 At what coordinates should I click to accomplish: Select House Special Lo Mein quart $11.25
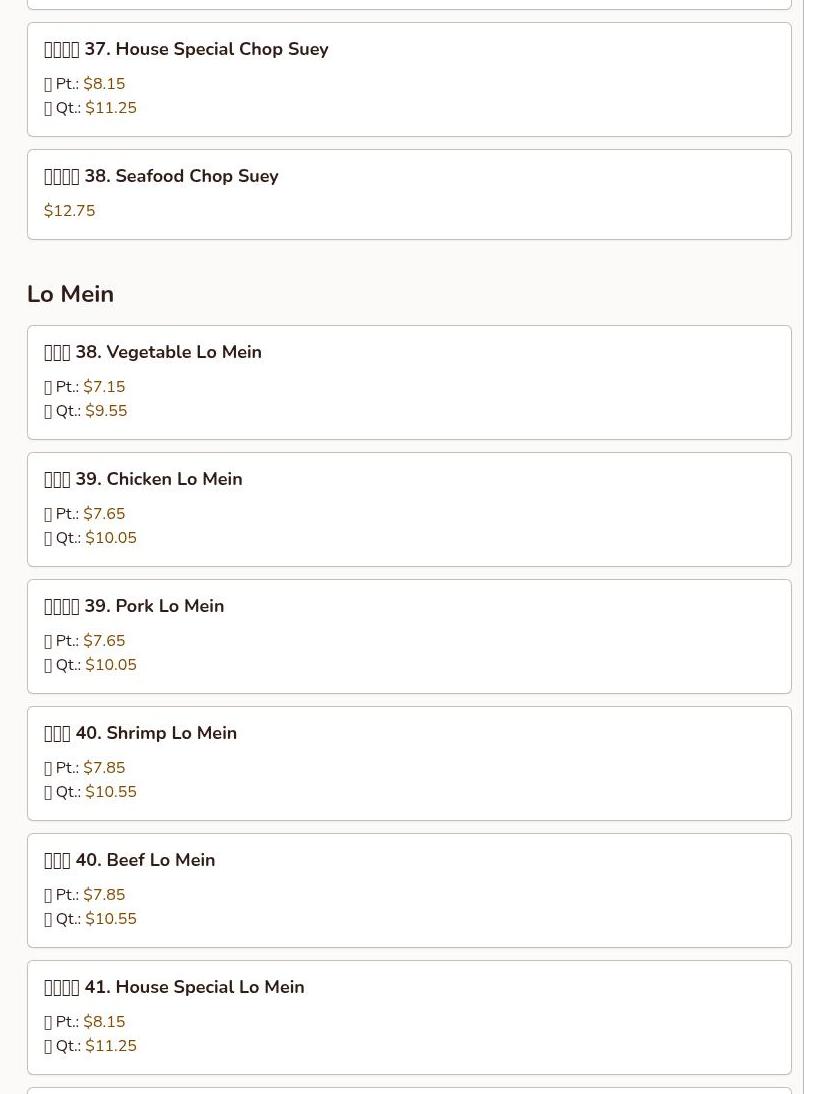point(111,1046)
